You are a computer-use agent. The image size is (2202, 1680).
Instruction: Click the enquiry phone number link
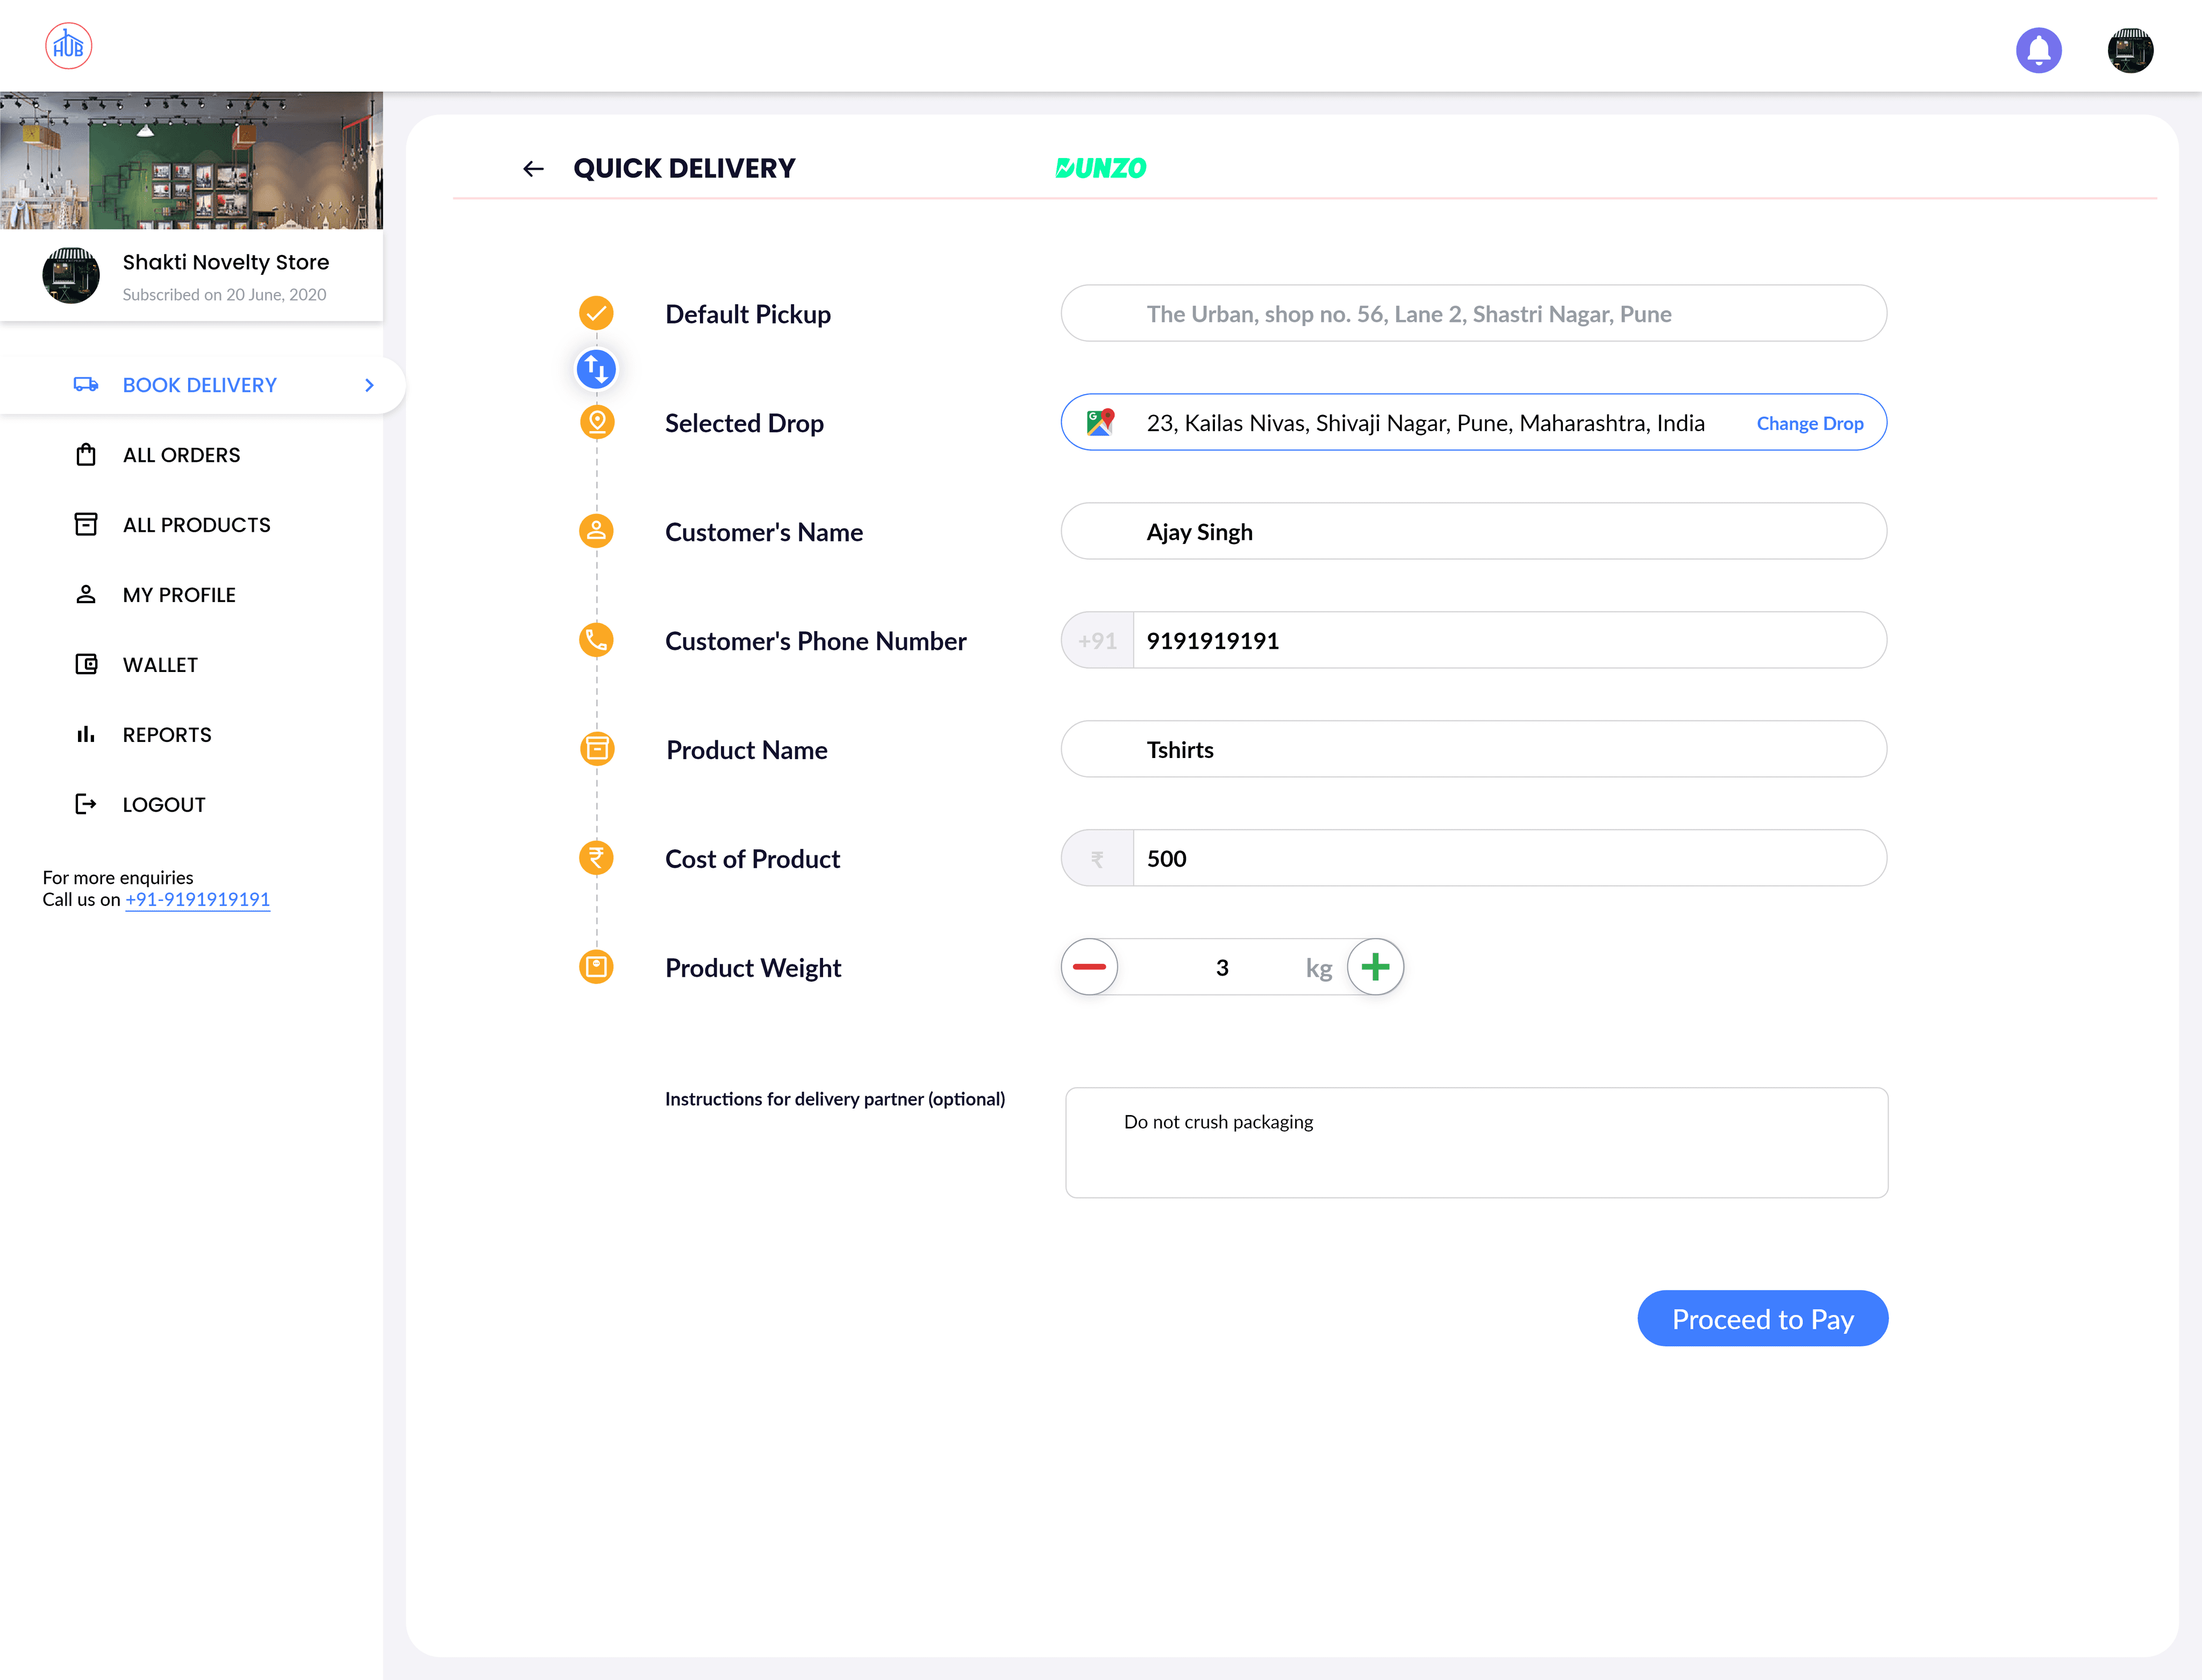coord(197,899)
